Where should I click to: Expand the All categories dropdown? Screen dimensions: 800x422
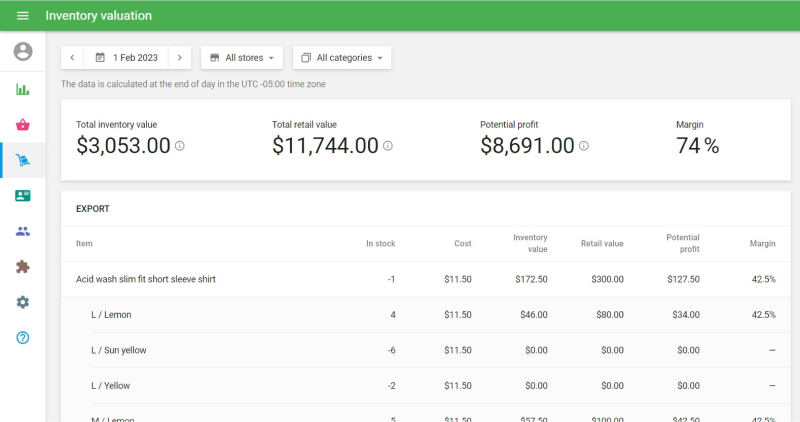click(343, 58)
